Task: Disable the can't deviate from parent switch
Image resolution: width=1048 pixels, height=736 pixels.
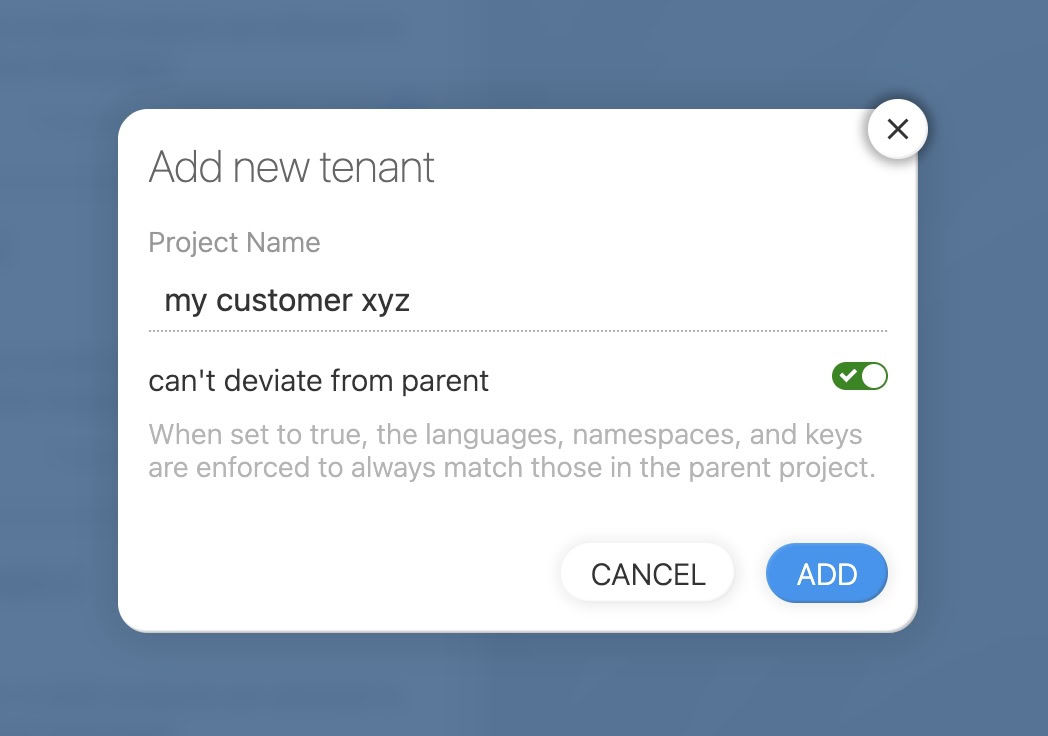Action: pos(859,376)
